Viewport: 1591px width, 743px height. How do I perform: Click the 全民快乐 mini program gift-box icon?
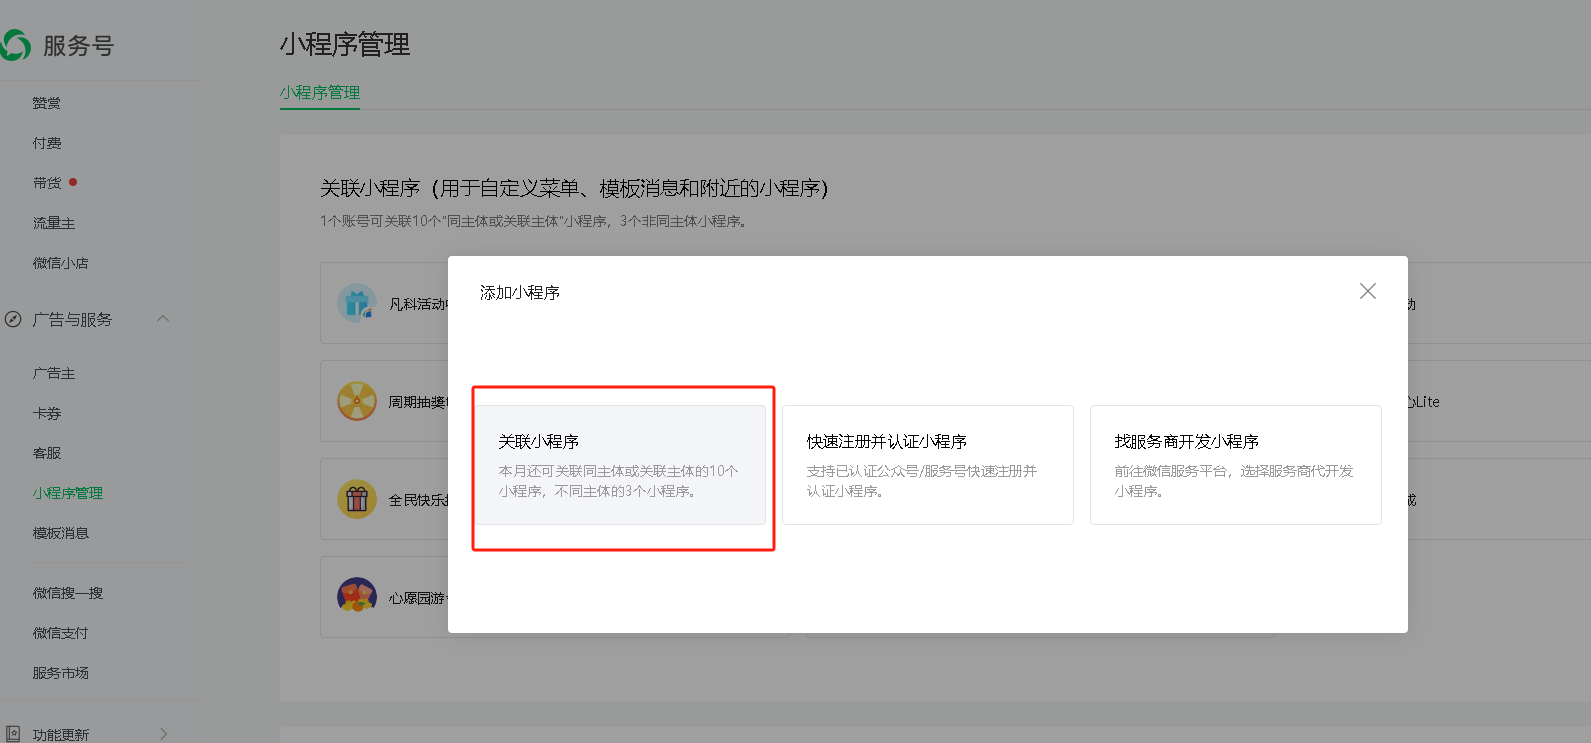coord(357,499)
